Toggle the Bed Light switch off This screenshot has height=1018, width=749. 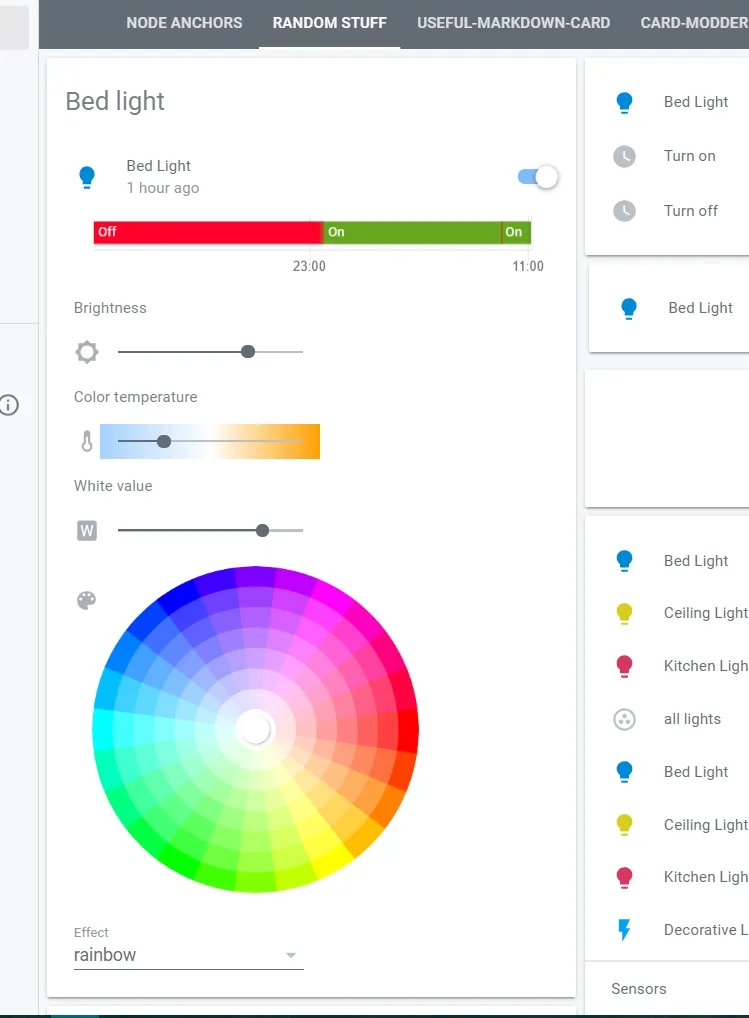pyautogui.click(x=538, y=177)
